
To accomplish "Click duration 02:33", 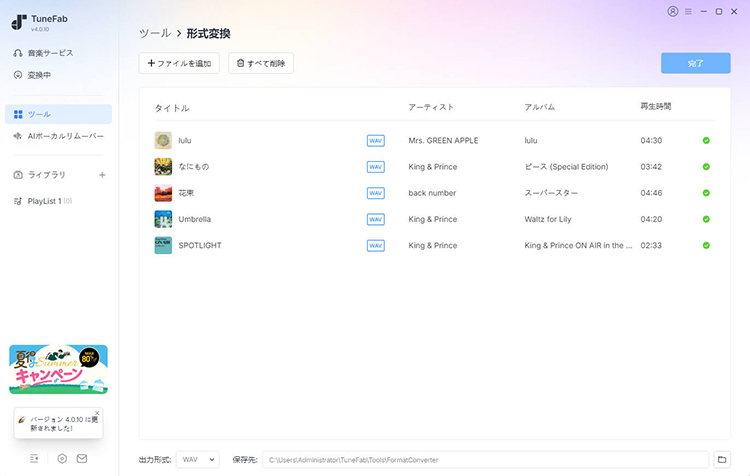I will 651,245.
